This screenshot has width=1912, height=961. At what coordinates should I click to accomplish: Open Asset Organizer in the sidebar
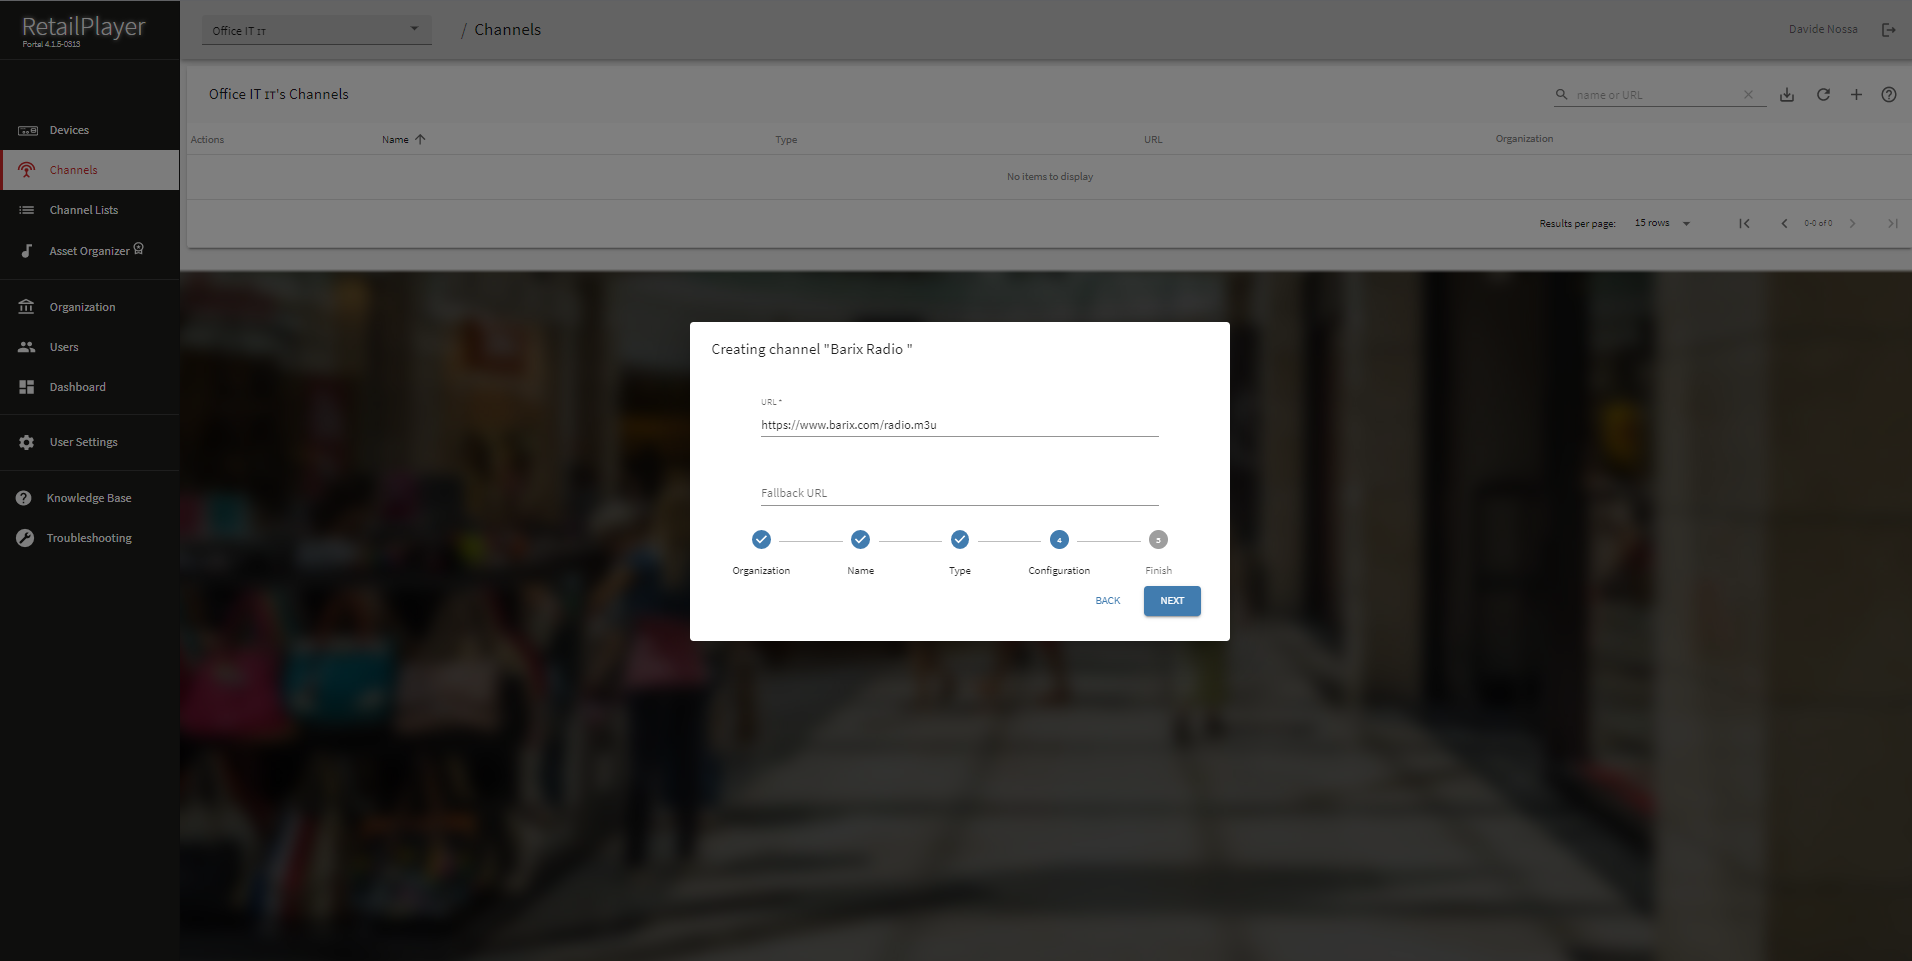click(x=89, y=251)
